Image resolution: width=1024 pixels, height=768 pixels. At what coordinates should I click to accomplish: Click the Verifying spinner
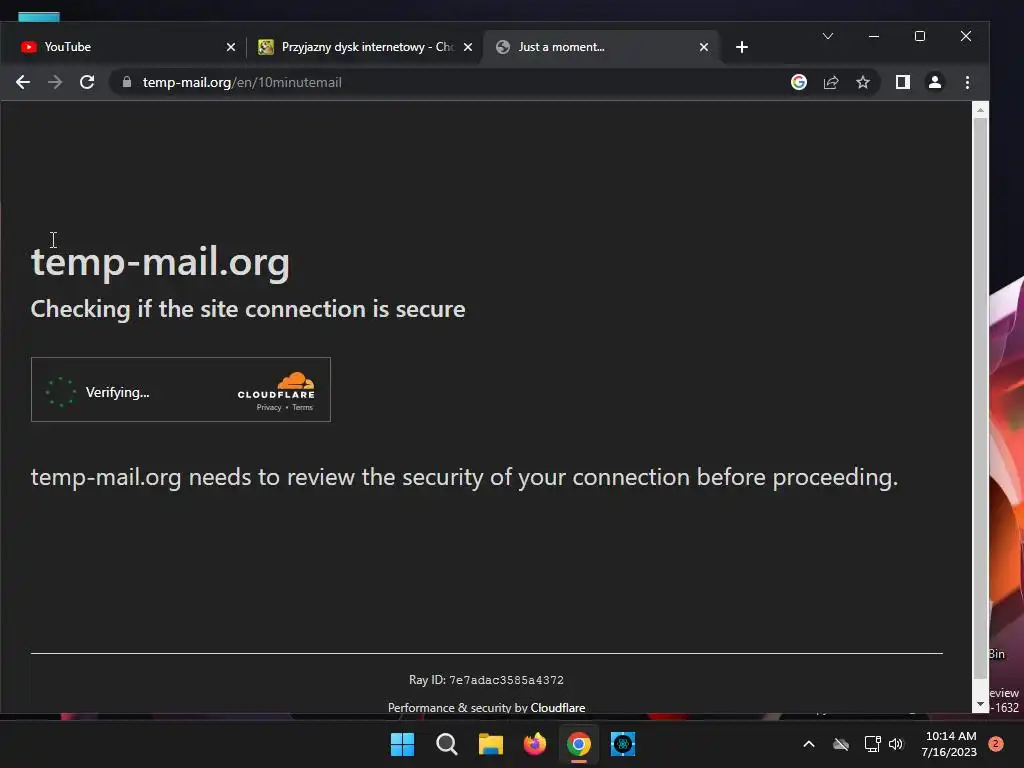point(61,392)
